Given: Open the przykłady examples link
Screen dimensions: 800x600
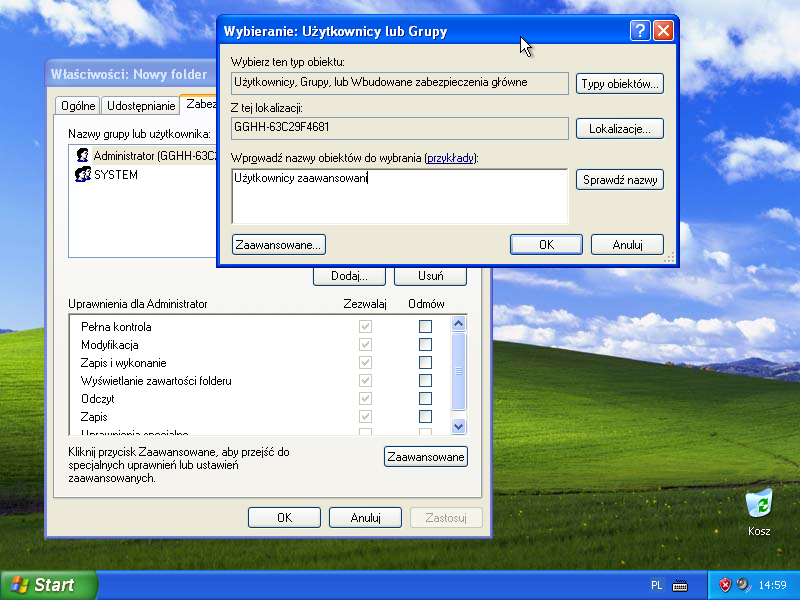Looking at the screenshot, I should pos(451,158).
